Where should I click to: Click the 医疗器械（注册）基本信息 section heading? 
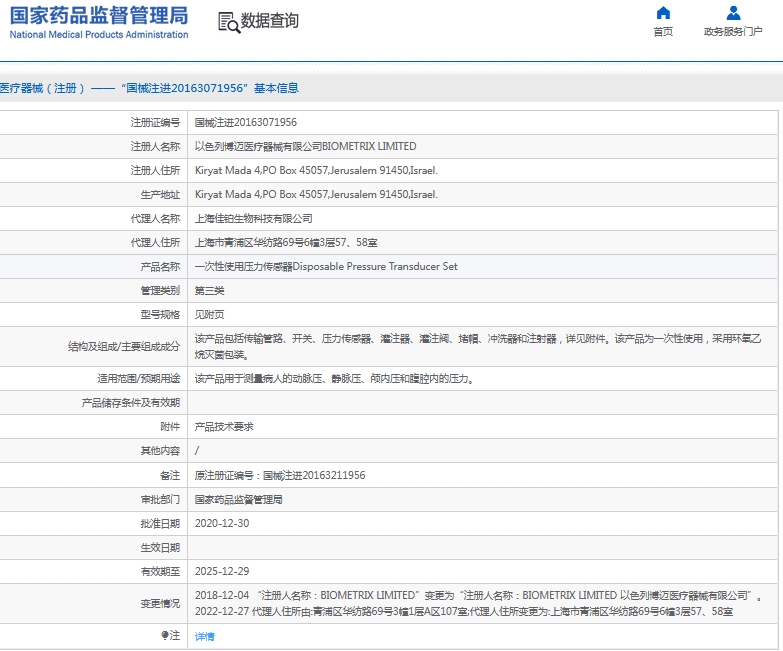coord(149,88)
